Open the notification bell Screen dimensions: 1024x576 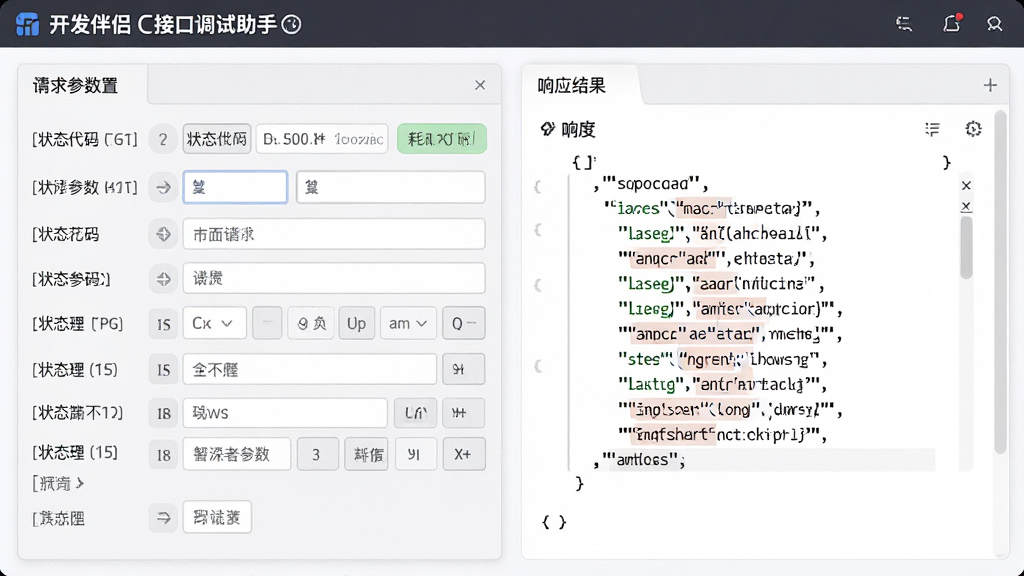click(952, 24)
